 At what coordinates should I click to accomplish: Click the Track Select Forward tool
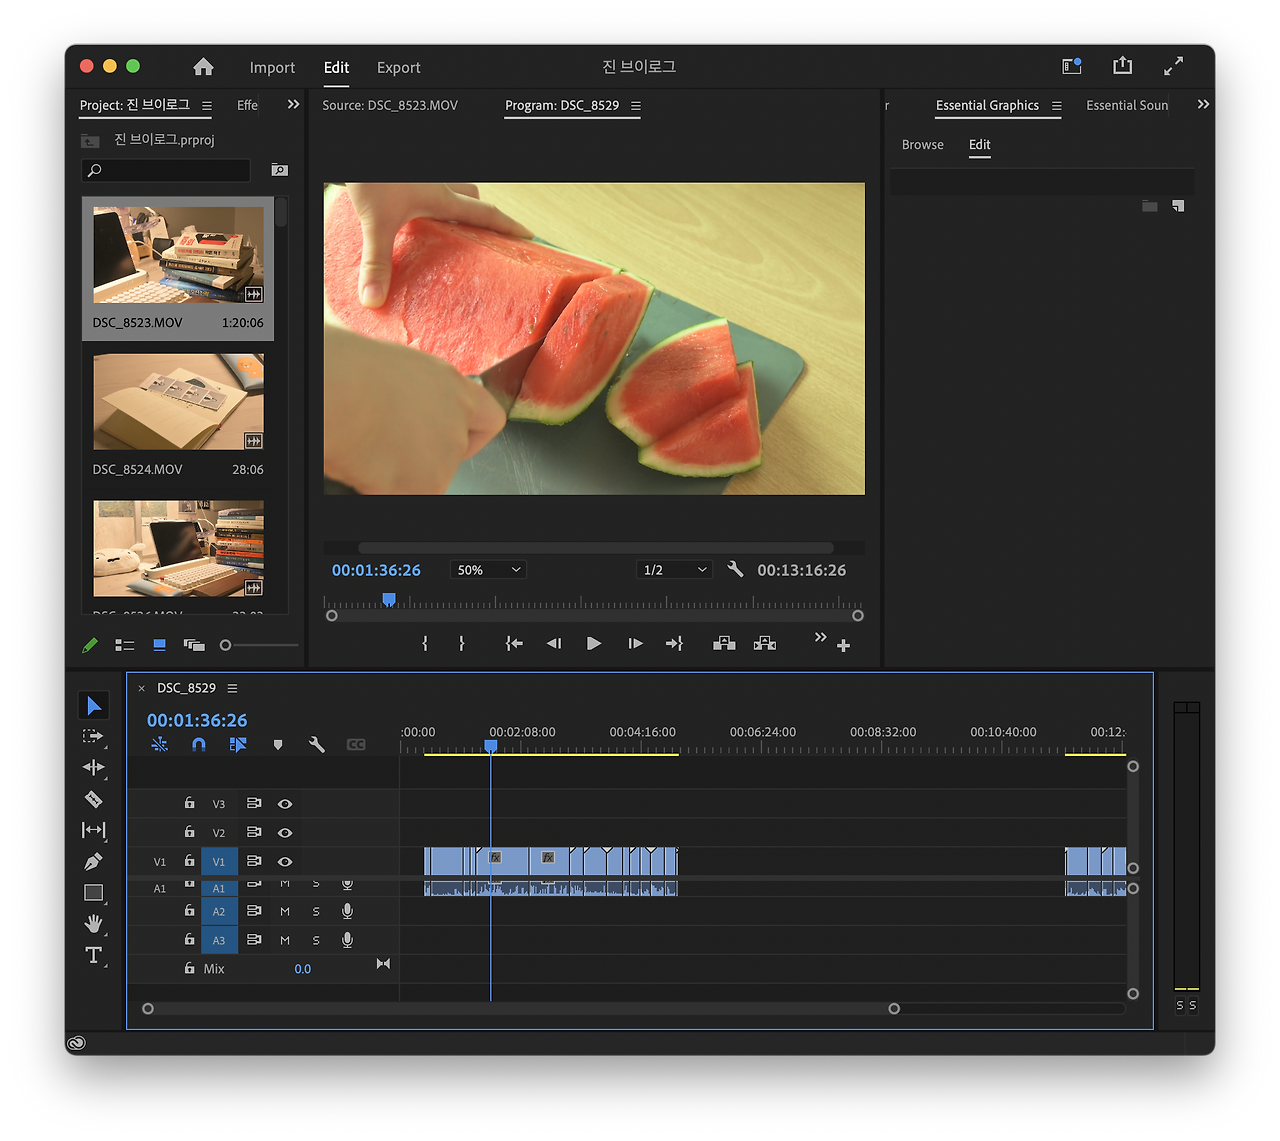[93, 736]
